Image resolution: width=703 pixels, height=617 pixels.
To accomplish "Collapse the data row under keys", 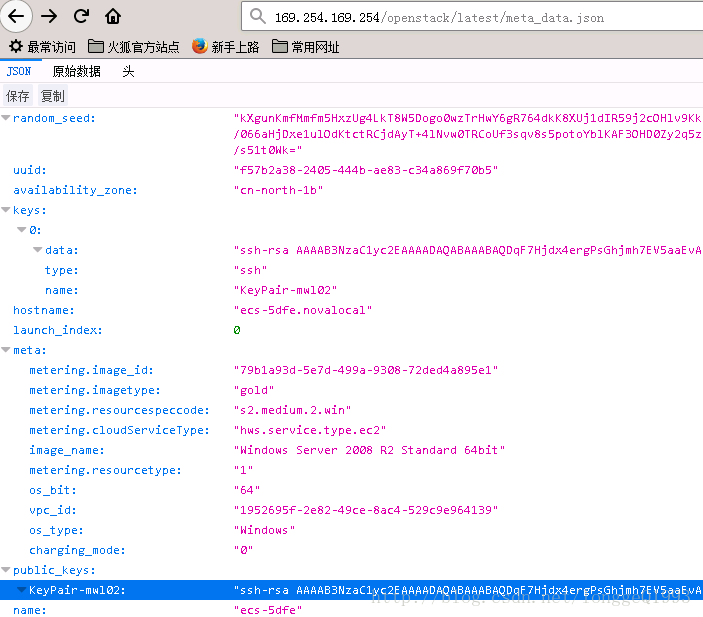I will 38,250.
